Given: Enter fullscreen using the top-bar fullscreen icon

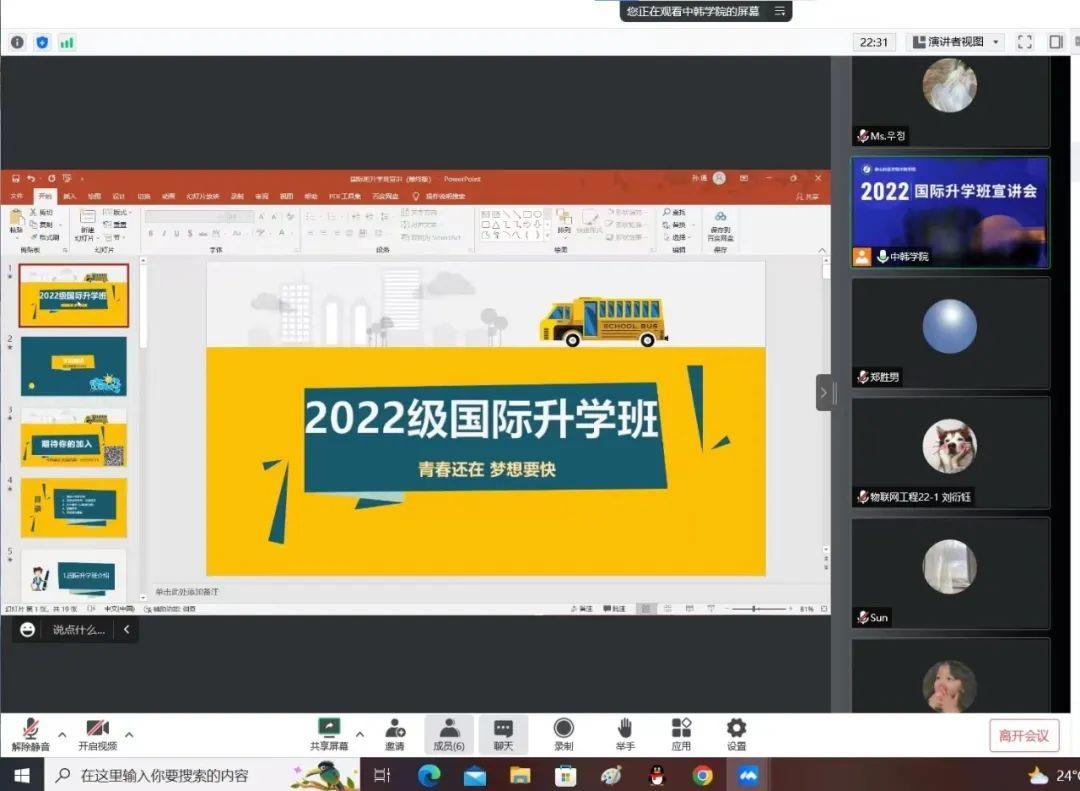Looking at the screenshot, I should [1024, 42].
